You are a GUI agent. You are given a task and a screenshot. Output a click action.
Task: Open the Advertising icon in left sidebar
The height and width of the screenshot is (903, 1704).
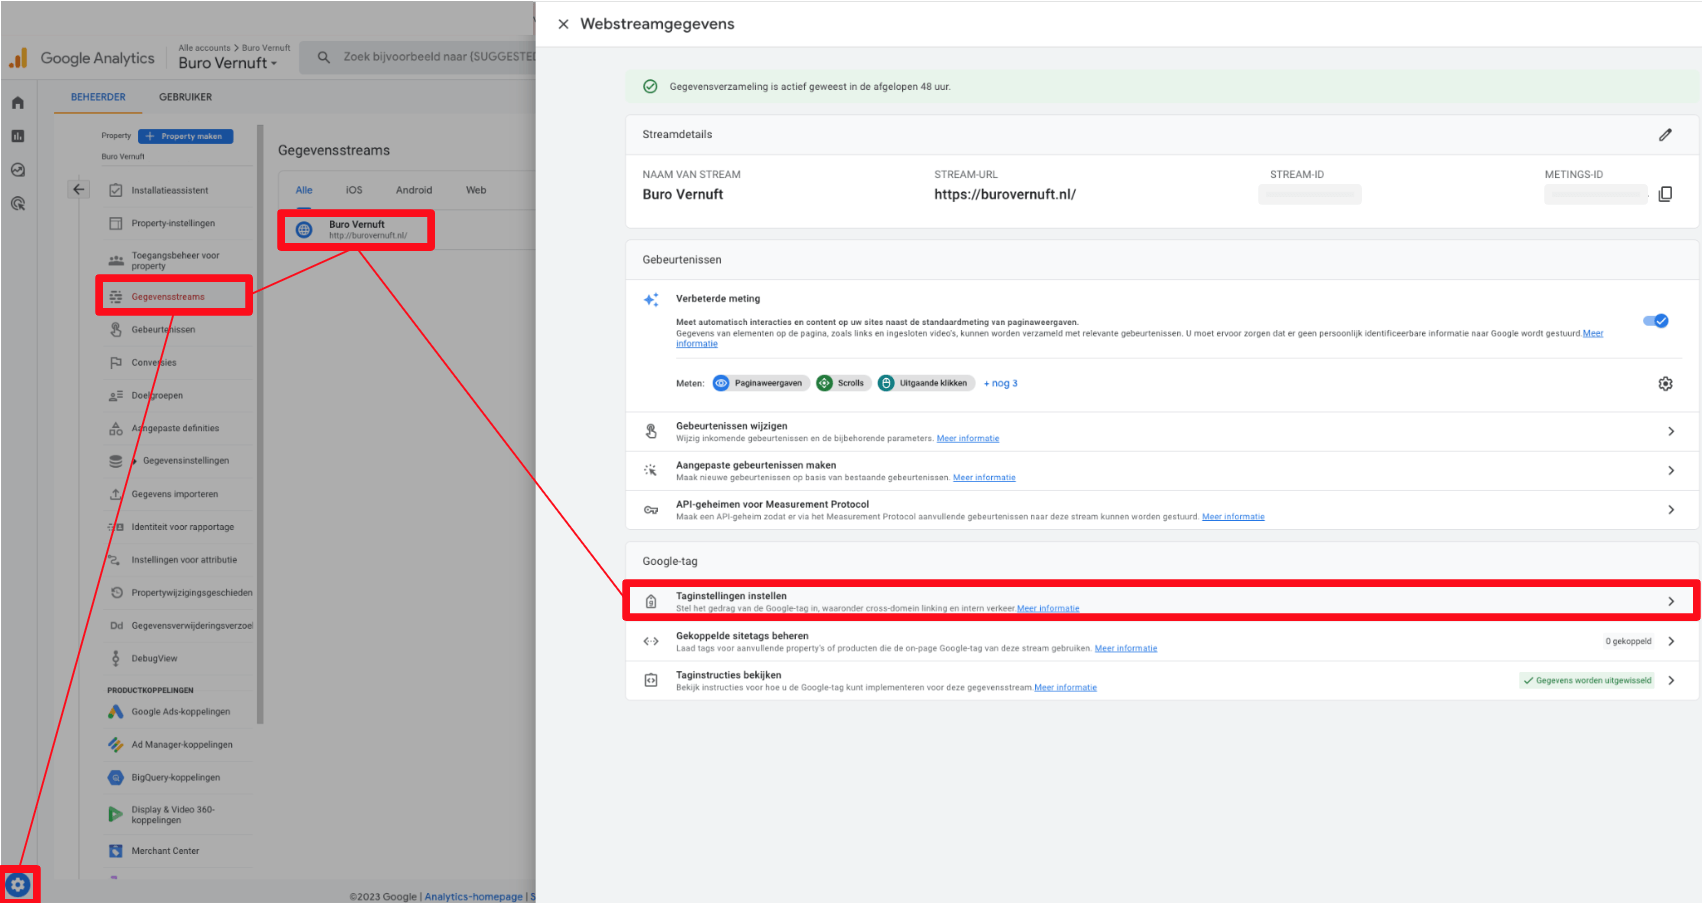pyautogui.click(x=18, y=204)
